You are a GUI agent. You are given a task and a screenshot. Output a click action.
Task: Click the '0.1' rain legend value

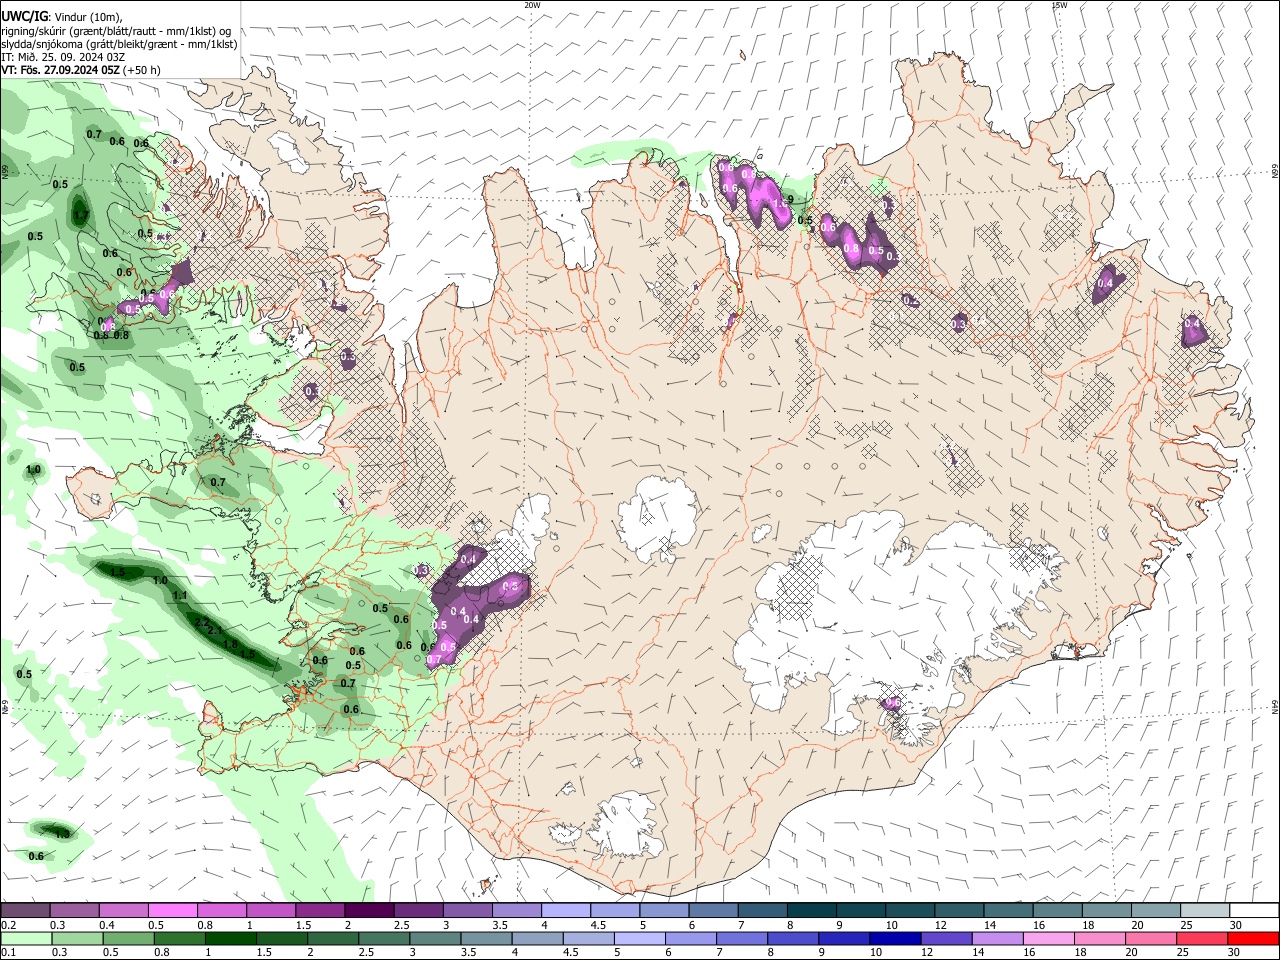click(9, 952)
